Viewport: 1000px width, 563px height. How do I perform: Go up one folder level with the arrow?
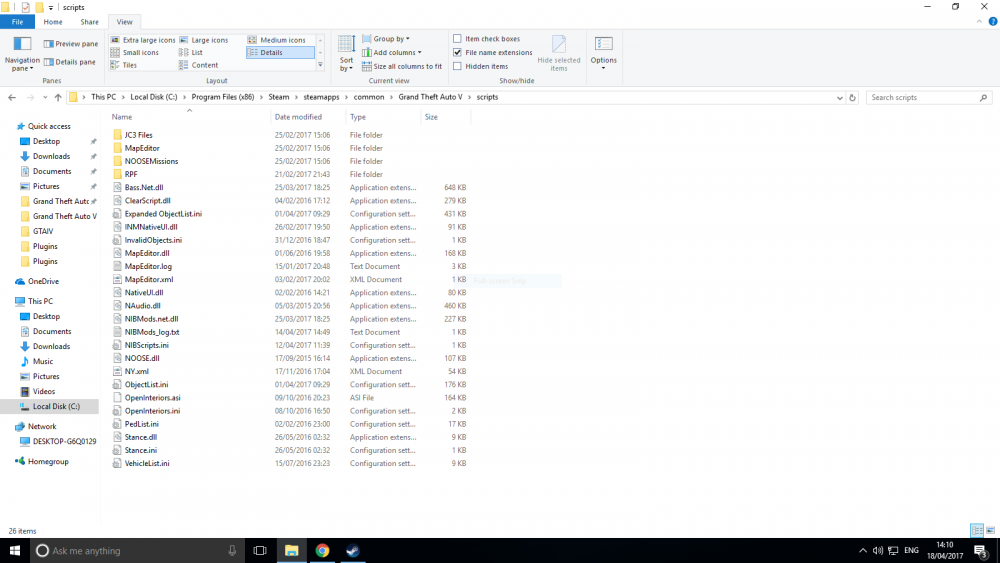pyautogui.click(x=59, y=98)
